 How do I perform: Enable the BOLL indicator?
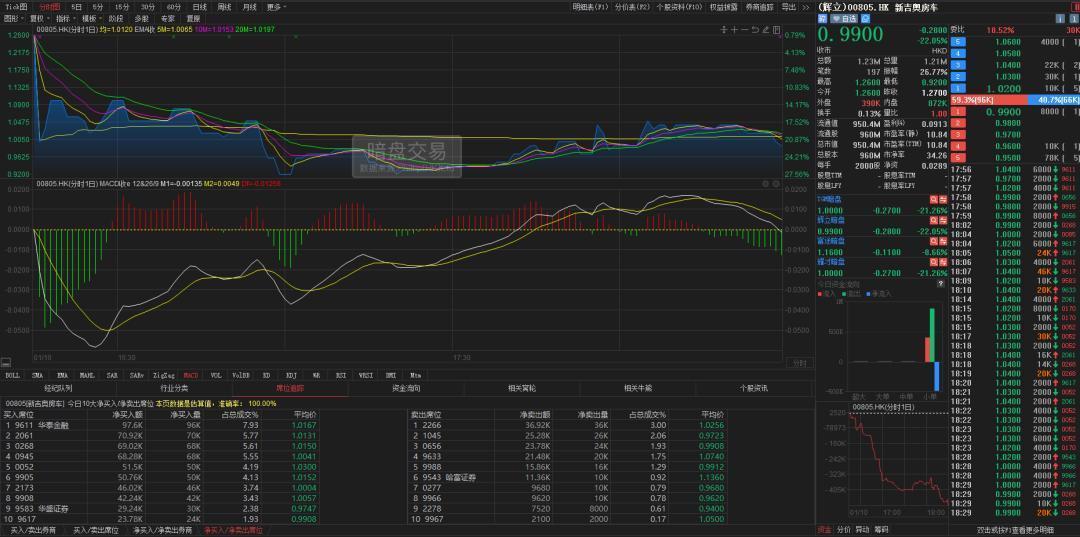tap(13, 375)
